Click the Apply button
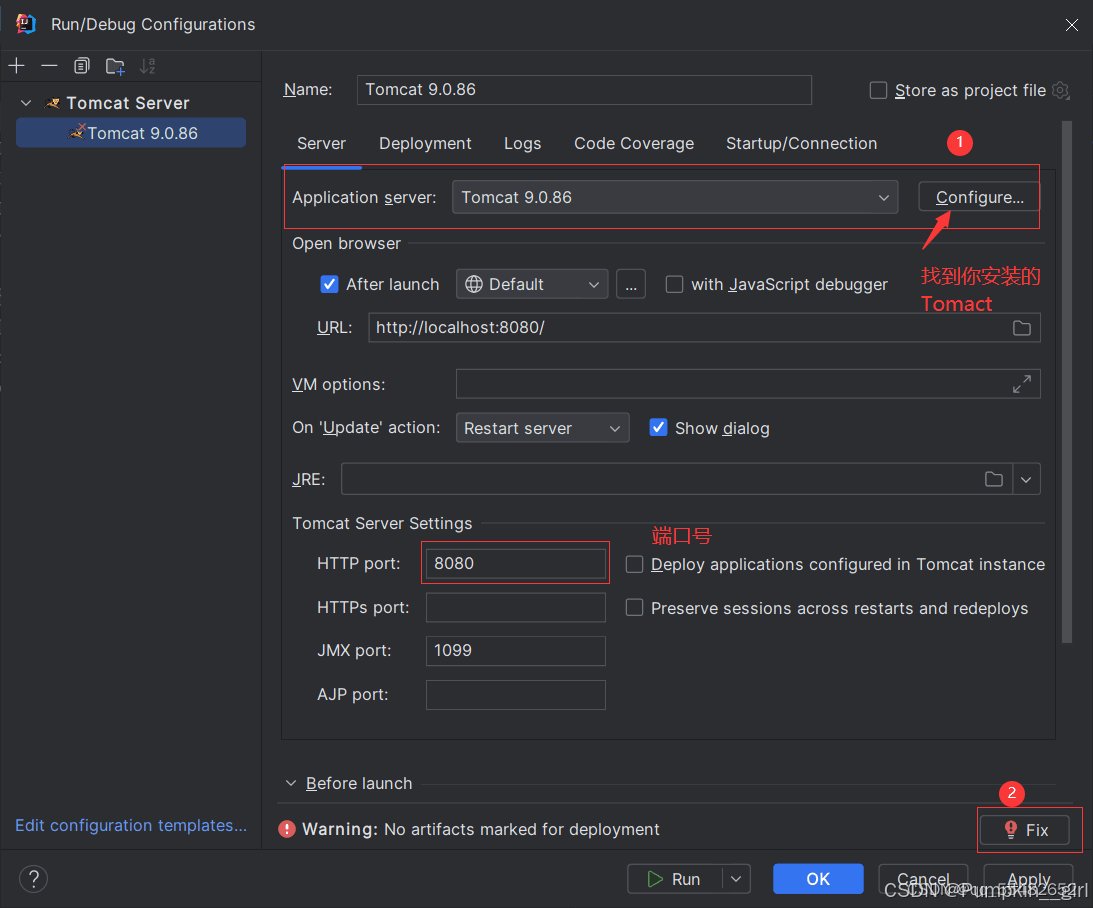The height and width of the screenshot is (908, 1093). (1028, 879)
